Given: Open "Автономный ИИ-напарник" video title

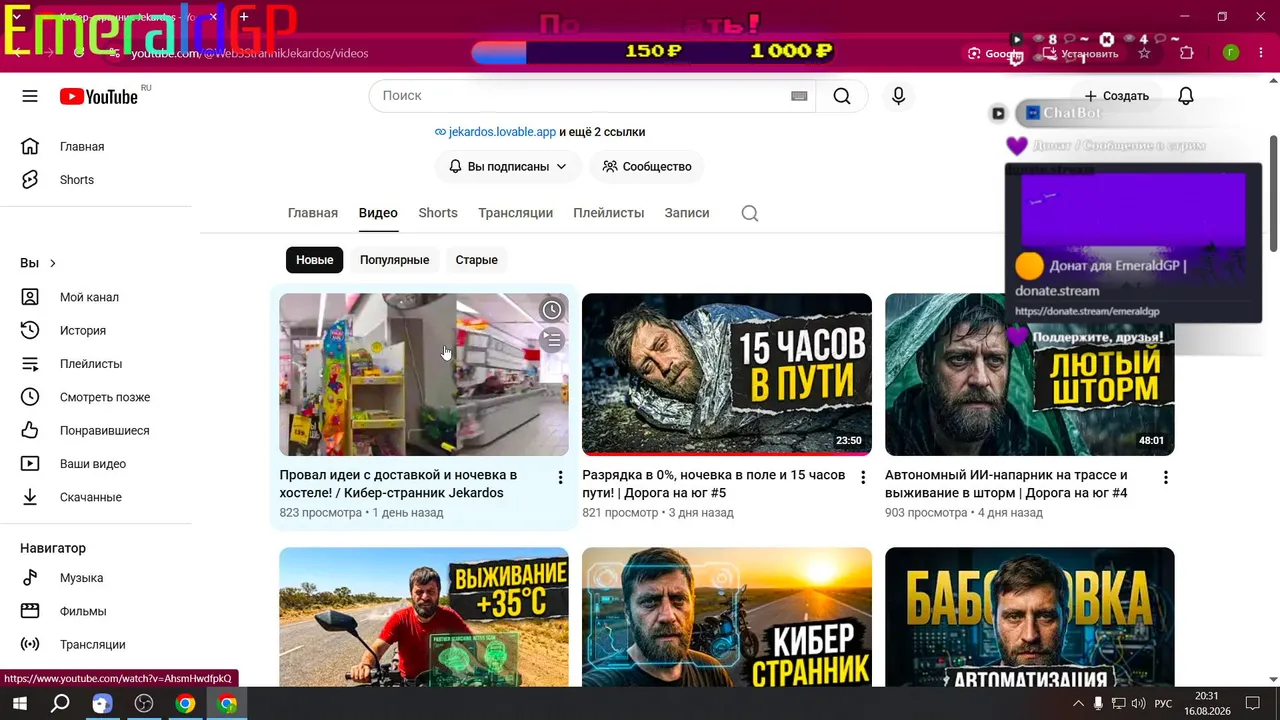Looking at the screenshot, I should pos(1007,484).
